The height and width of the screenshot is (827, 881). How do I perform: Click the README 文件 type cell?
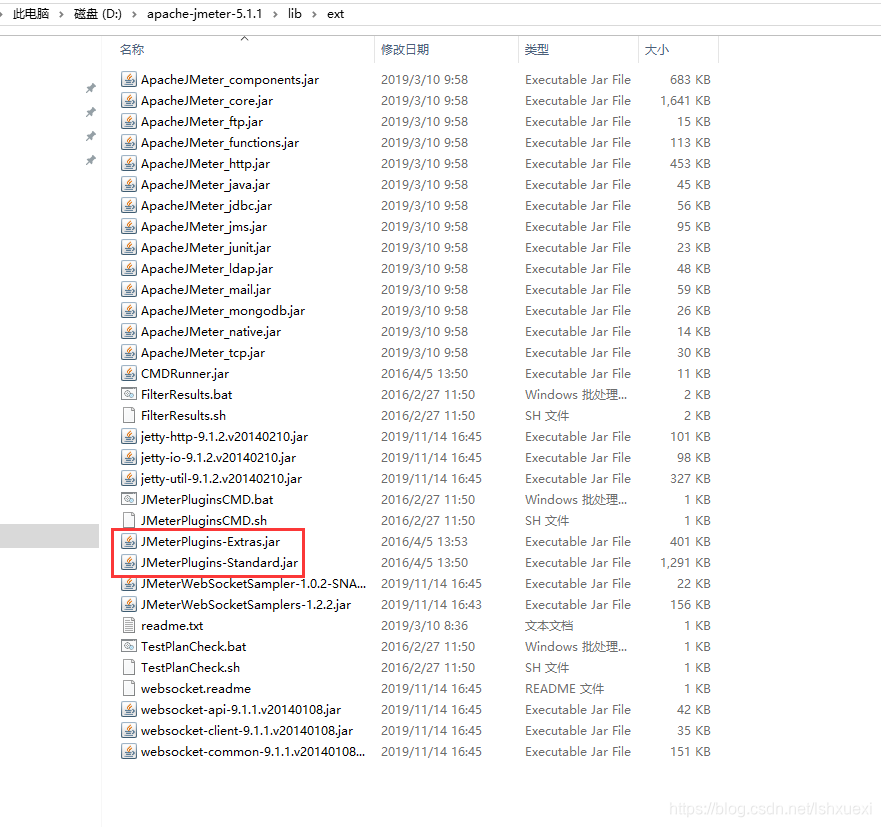564,688
